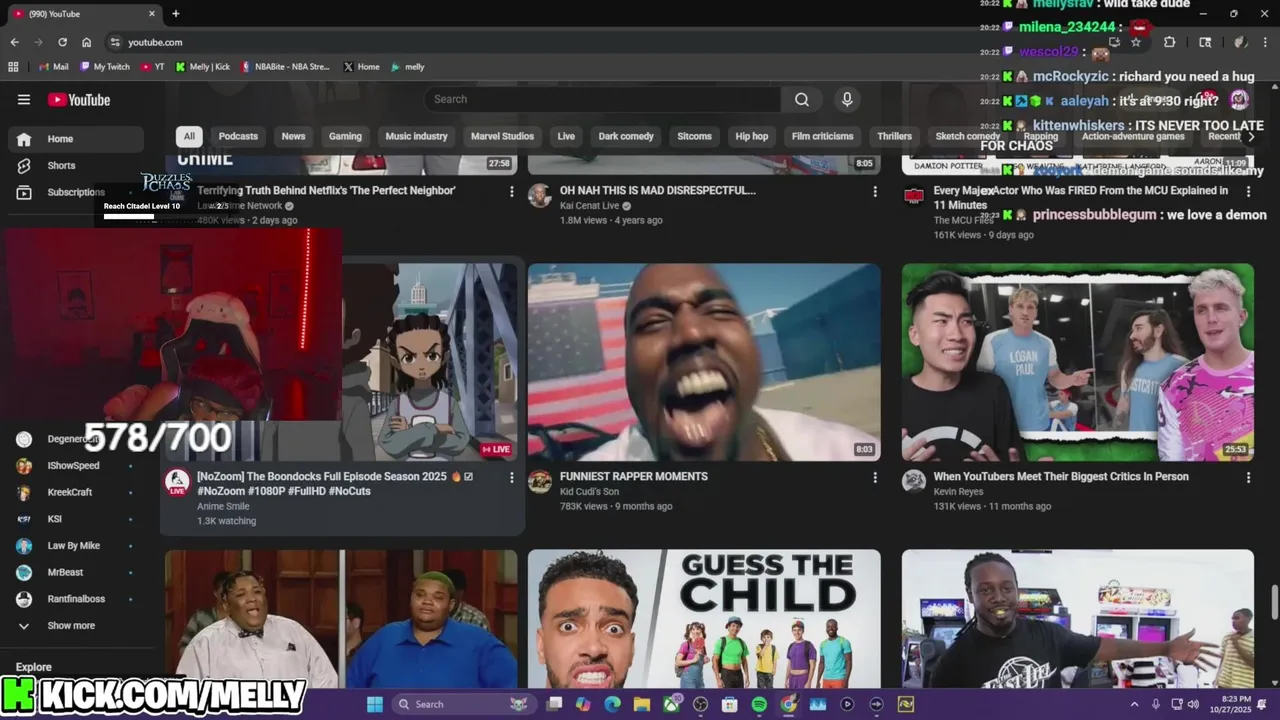Click the page vertical scrollbar thumb
This screenshot has height=720, width=1280.
pyautogui.click(x=1274, y=603)
